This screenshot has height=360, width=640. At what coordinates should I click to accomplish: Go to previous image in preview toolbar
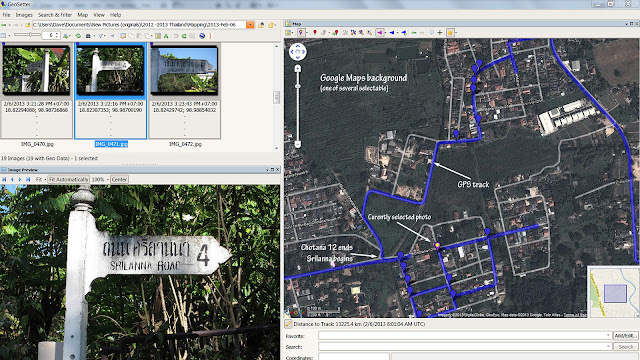pyautogui.click(x=12, y=179)
